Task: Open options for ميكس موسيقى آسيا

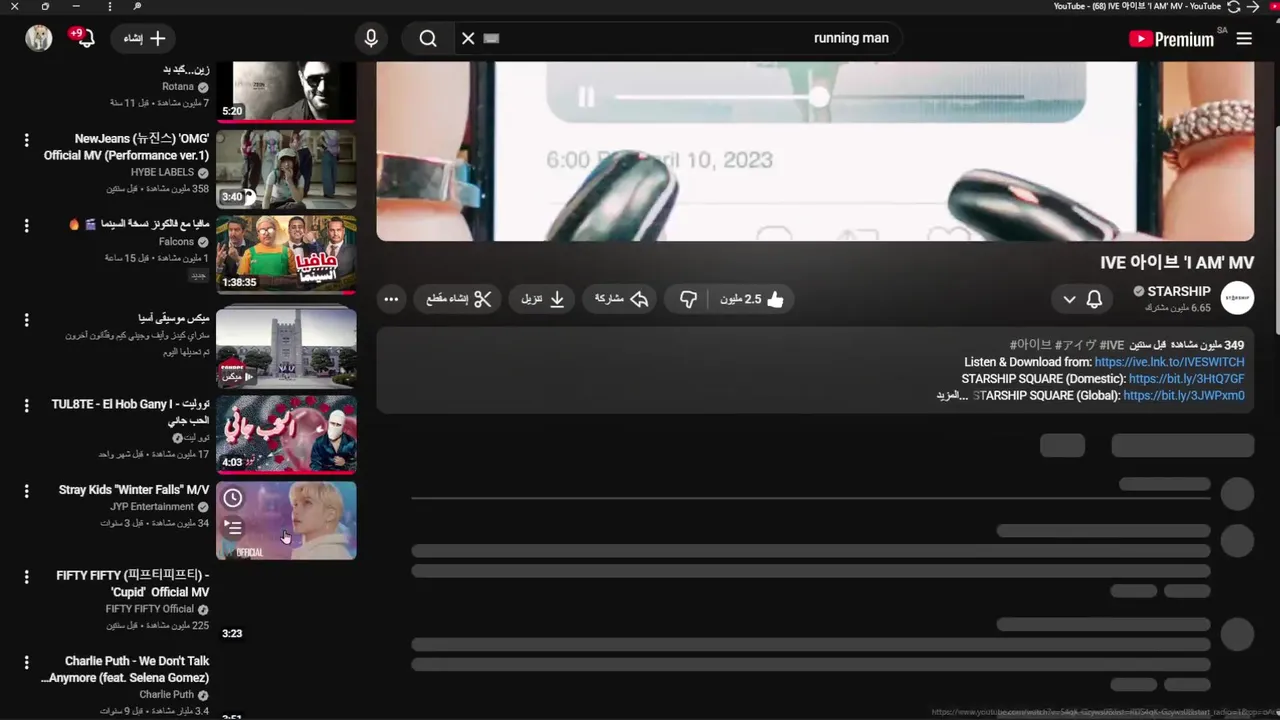Action: (27, 320)
